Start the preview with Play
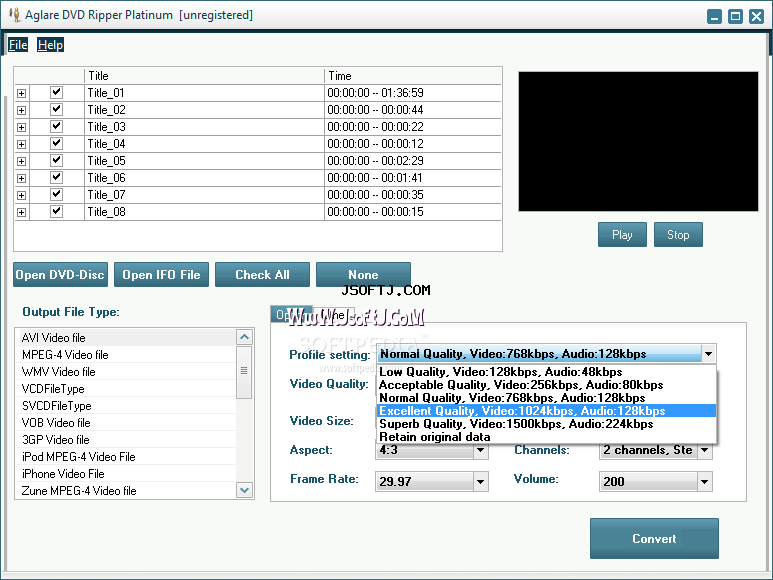Image resolution: width=773 pixels, height=580 pixels. coord(622,235)
